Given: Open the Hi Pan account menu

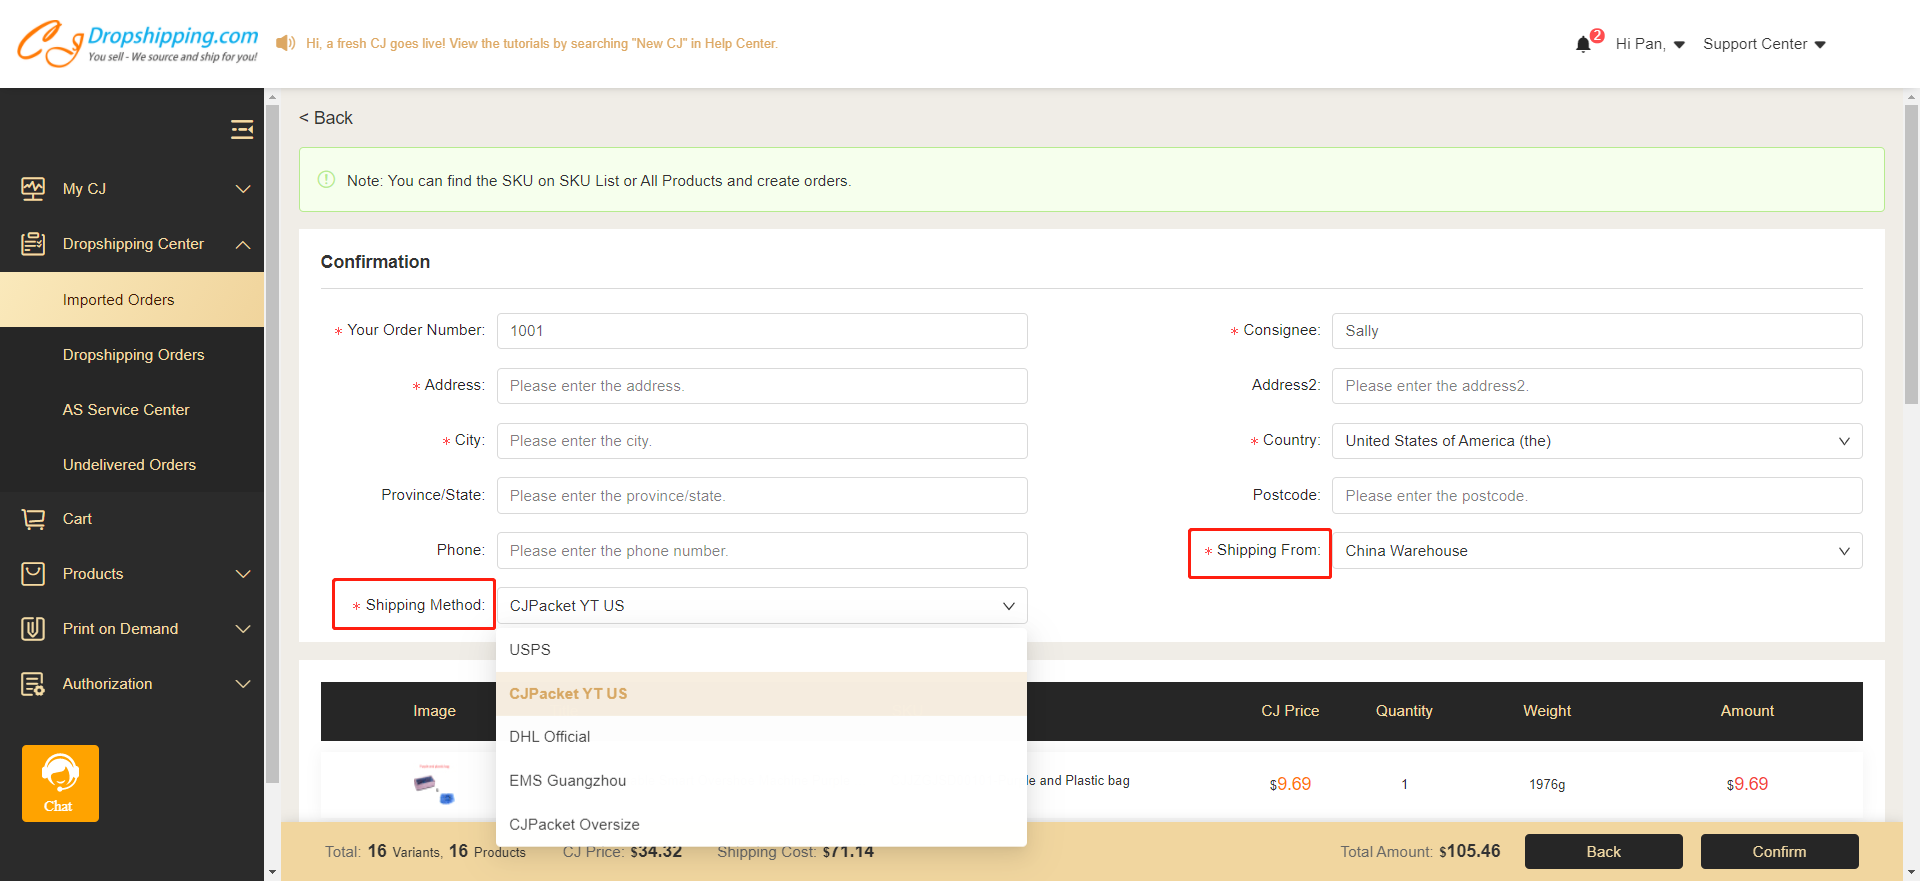Looking at the screenshot, I should pyautogui.click(x=1650, y=44).
